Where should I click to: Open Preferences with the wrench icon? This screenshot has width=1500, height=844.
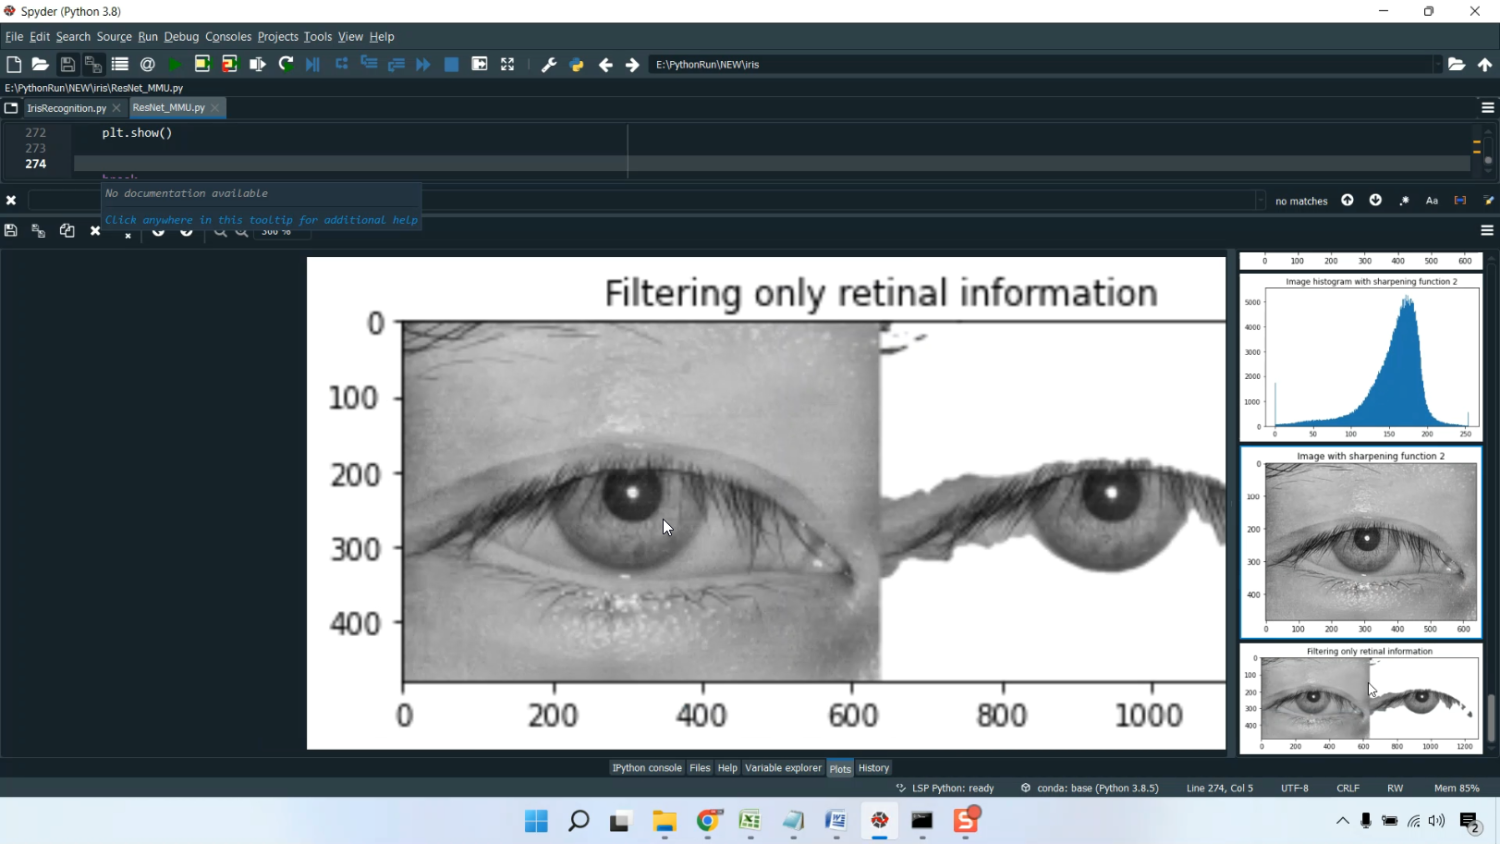tap(548, 64)
